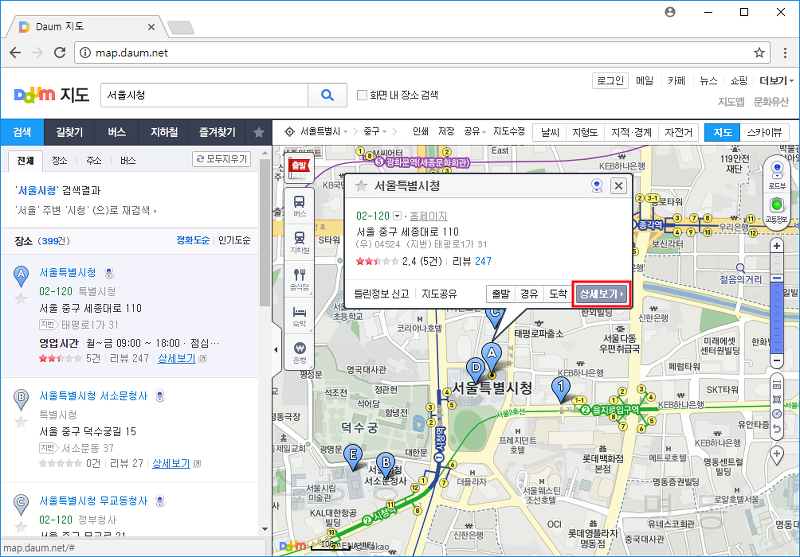Click roadview icon beside 서울특별시청 result
The width and height of the screenshot is (800, 557).
[109, 273]
